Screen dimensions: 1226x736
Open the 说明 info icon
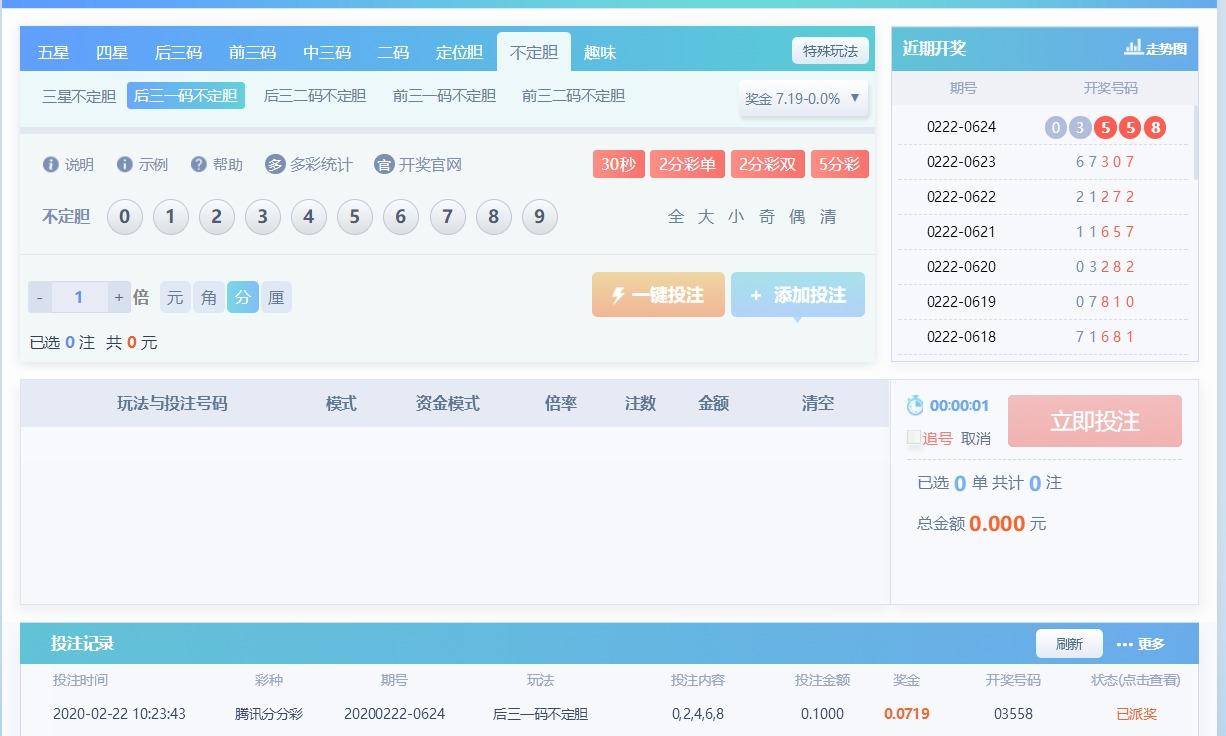point(50,165)
